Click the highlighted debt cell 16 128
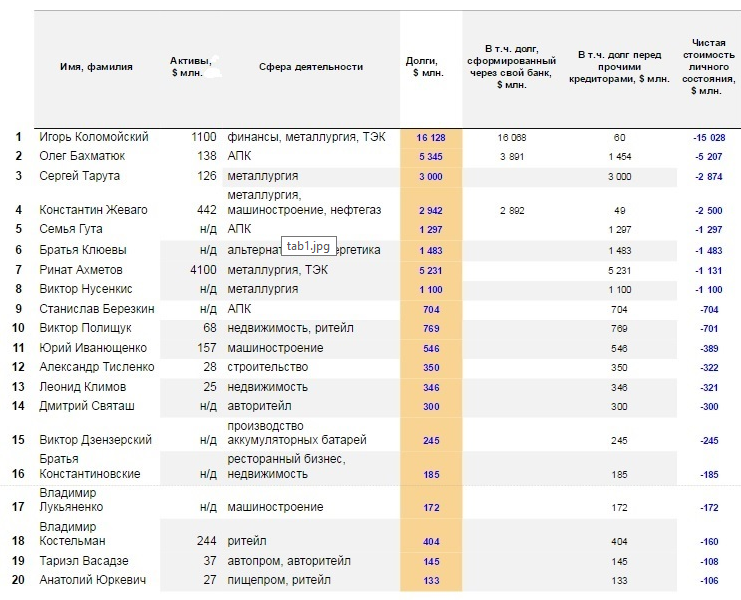Image resolution: width=741 pixels, height=600 pixels. point(431,137)
